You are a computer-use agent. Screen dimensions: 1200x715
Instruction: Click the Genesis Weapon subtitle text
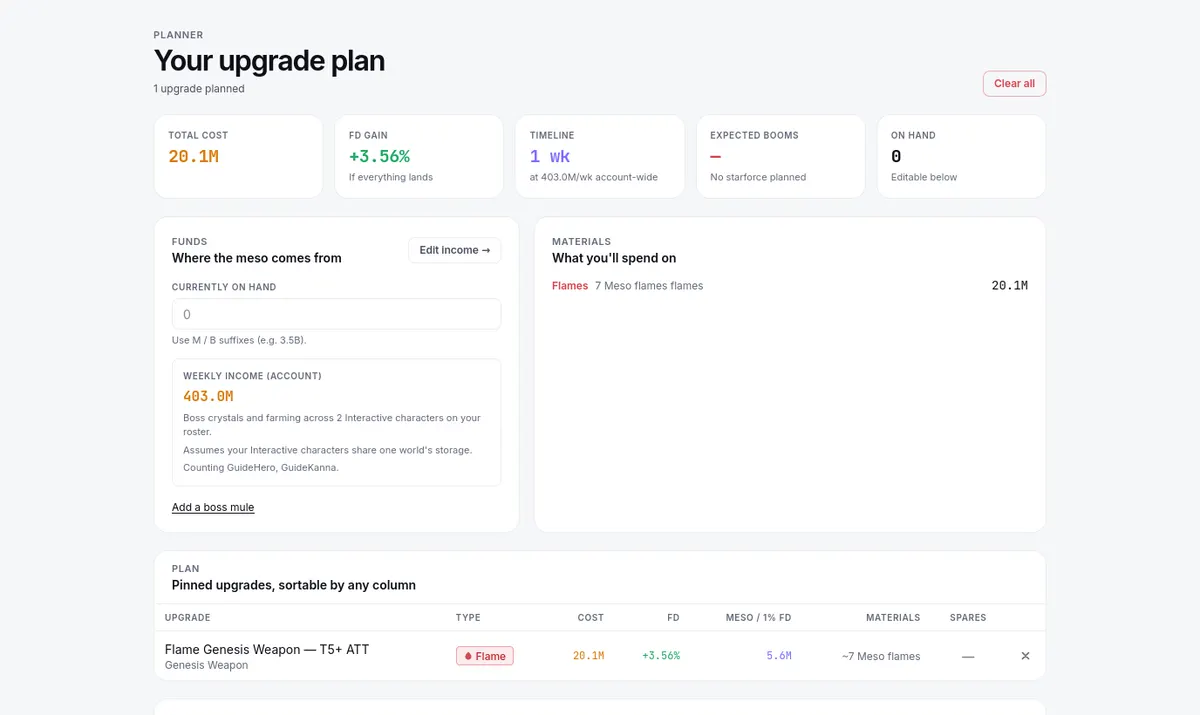[x=206, y=665]
